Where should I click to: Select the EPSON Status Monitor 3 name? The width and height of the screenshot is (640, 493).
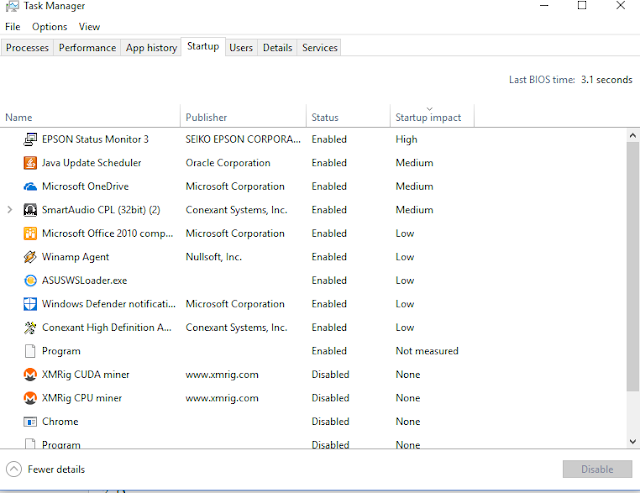pos(95,140)
